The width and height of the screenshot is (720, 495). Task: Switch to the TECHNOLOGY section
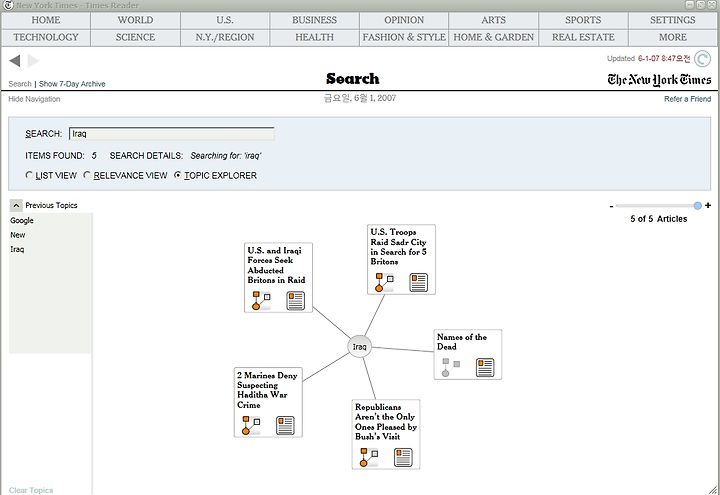pos(46,37)
